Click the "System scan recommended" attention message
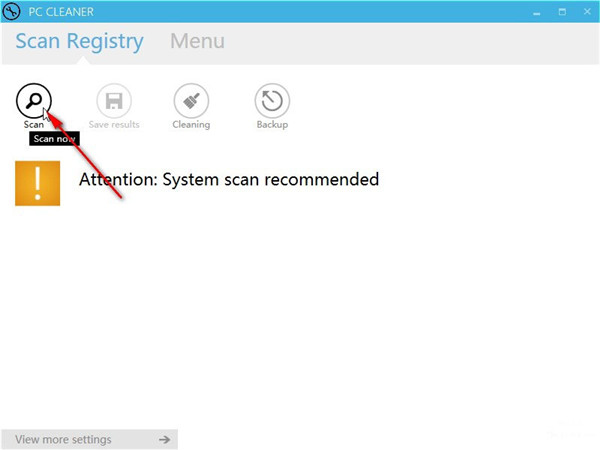 click(x=229, y=180)
